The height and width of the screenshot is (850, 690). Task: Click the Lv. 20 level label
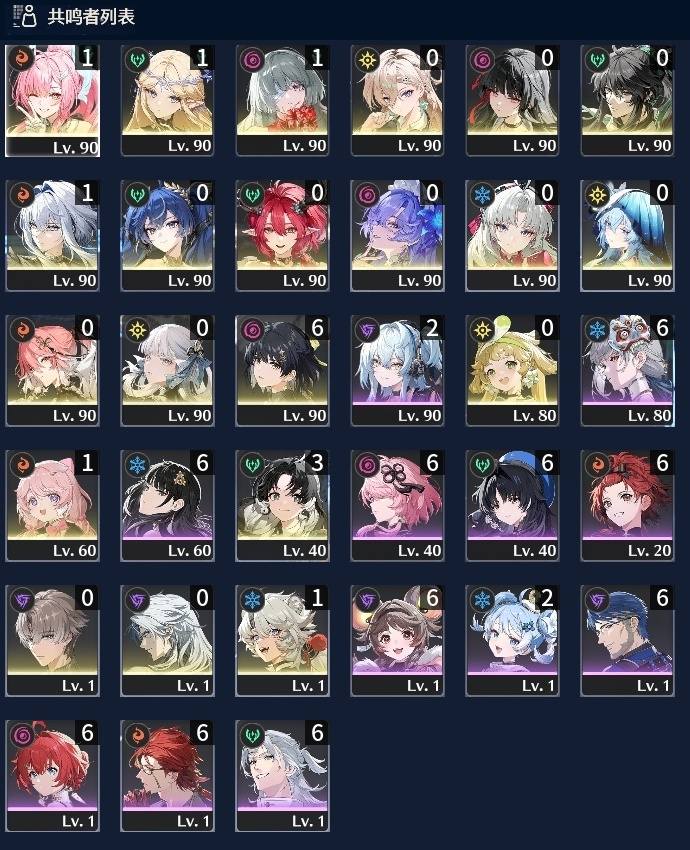tap(649, 551)
